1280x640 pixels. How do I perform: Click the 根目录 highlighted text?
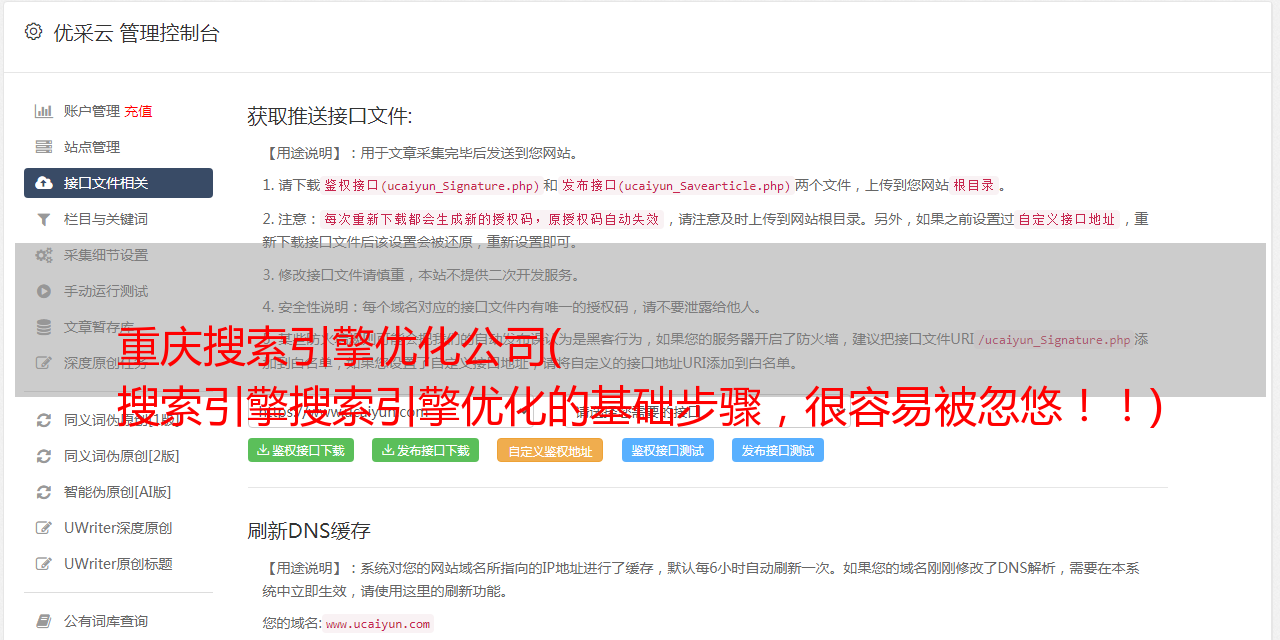click(974, 186)
